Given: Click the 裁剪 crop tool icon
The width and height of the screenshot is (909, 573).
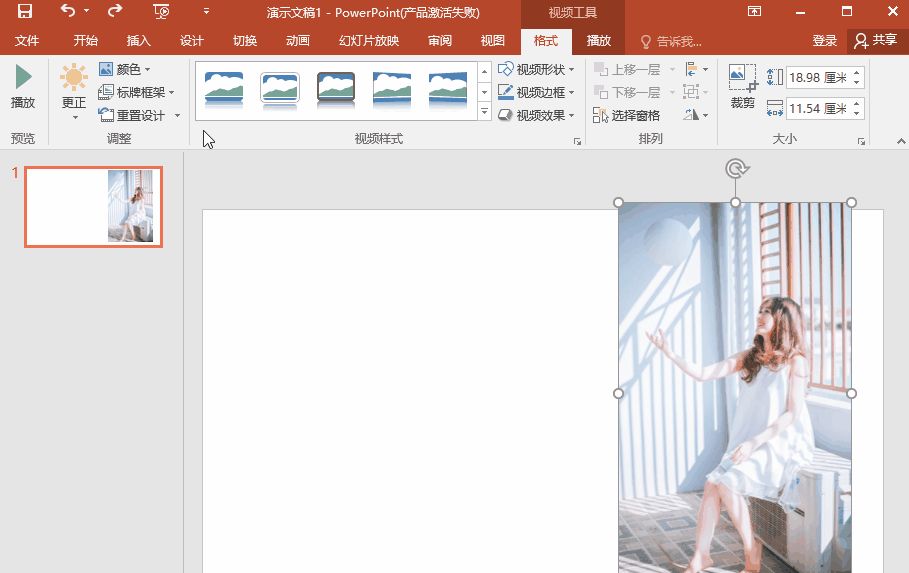Looking at the screenshot, I should pyautogui.click(x=742, y=87).
